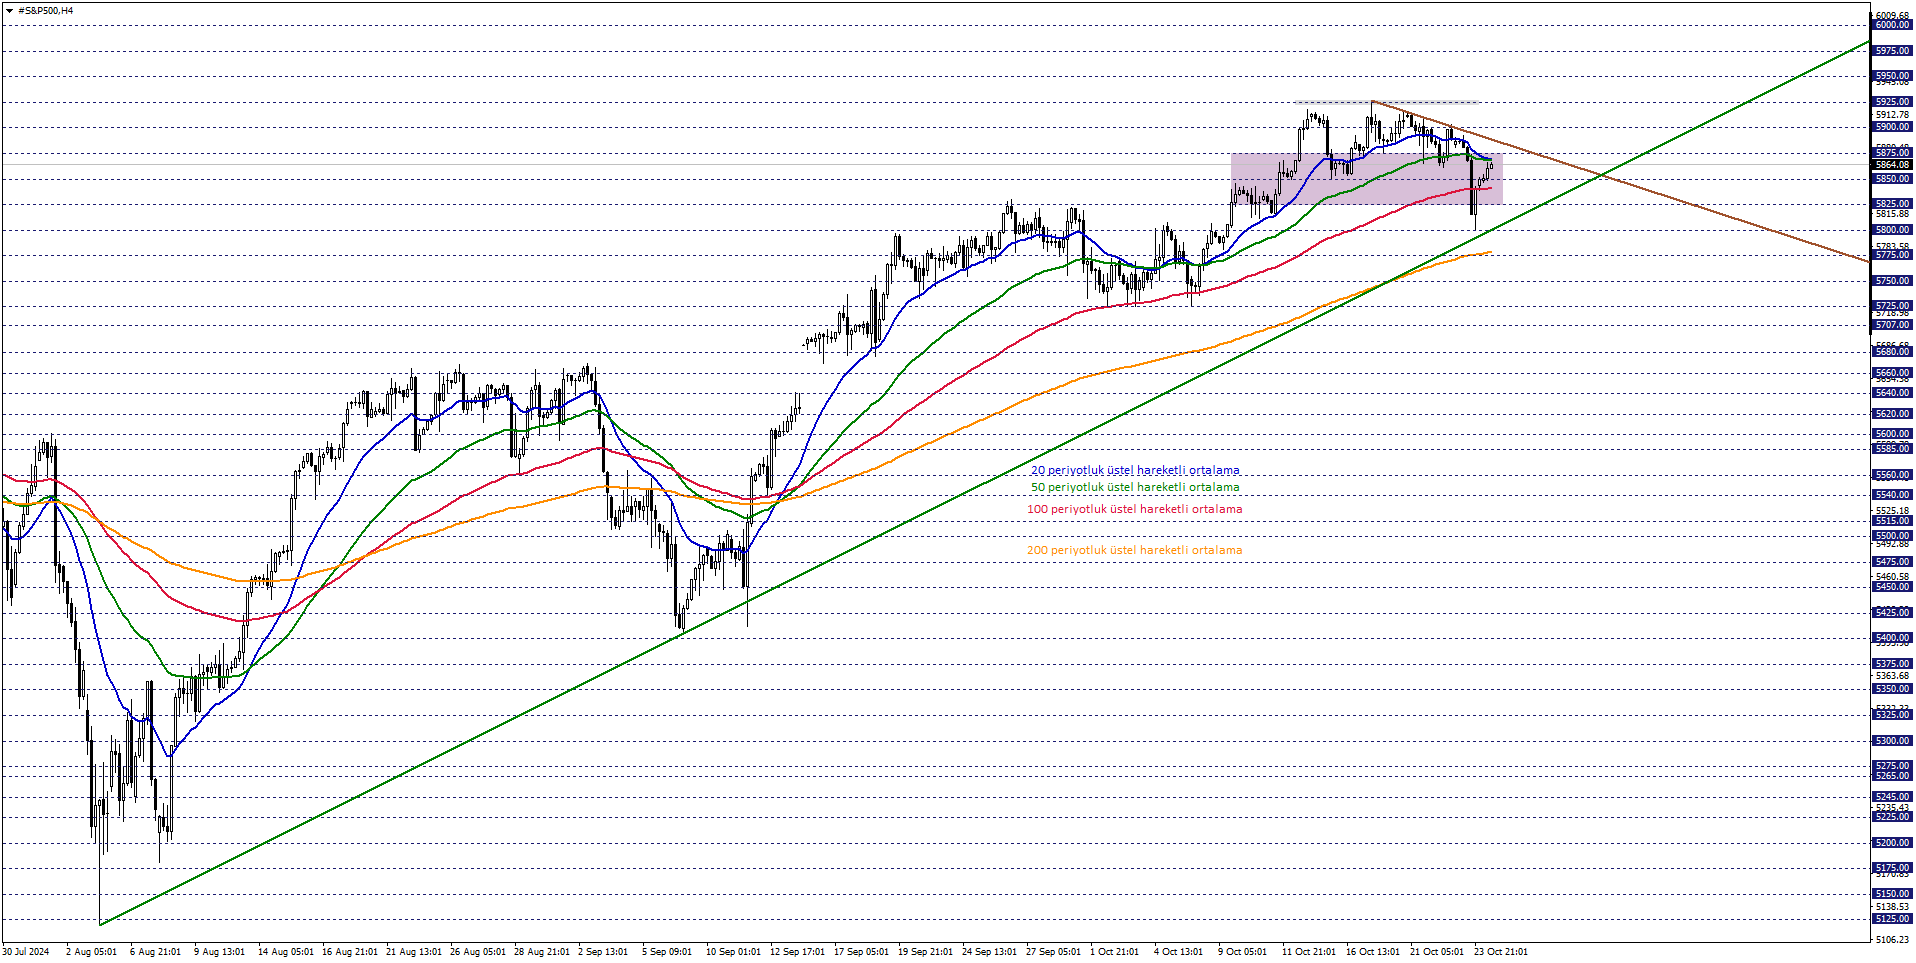
Task: Click the 6000.00 price level label
Action: pyautogui.click(x=1892, y=25)
